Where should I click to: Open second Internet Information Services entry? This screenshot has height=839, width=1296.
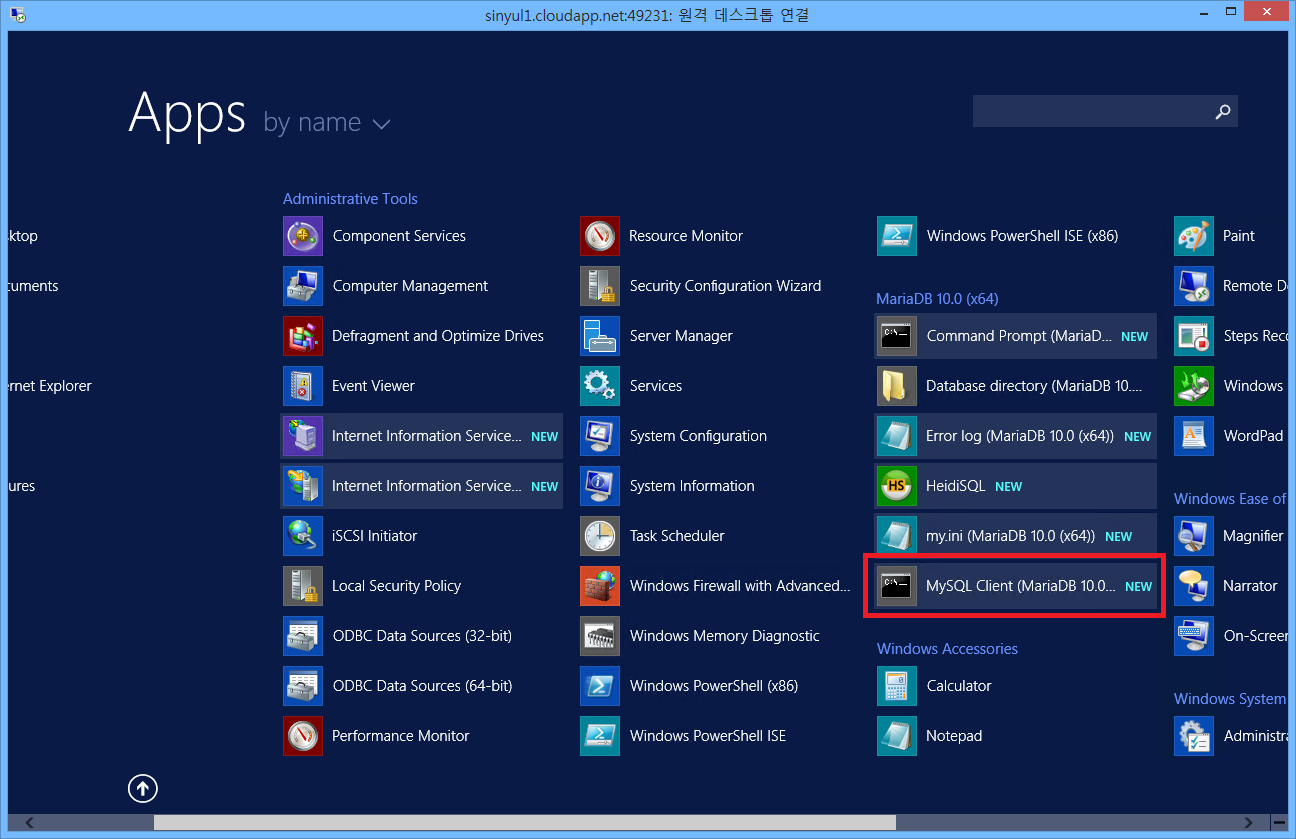pyautogui.click(x=421, y=486)
